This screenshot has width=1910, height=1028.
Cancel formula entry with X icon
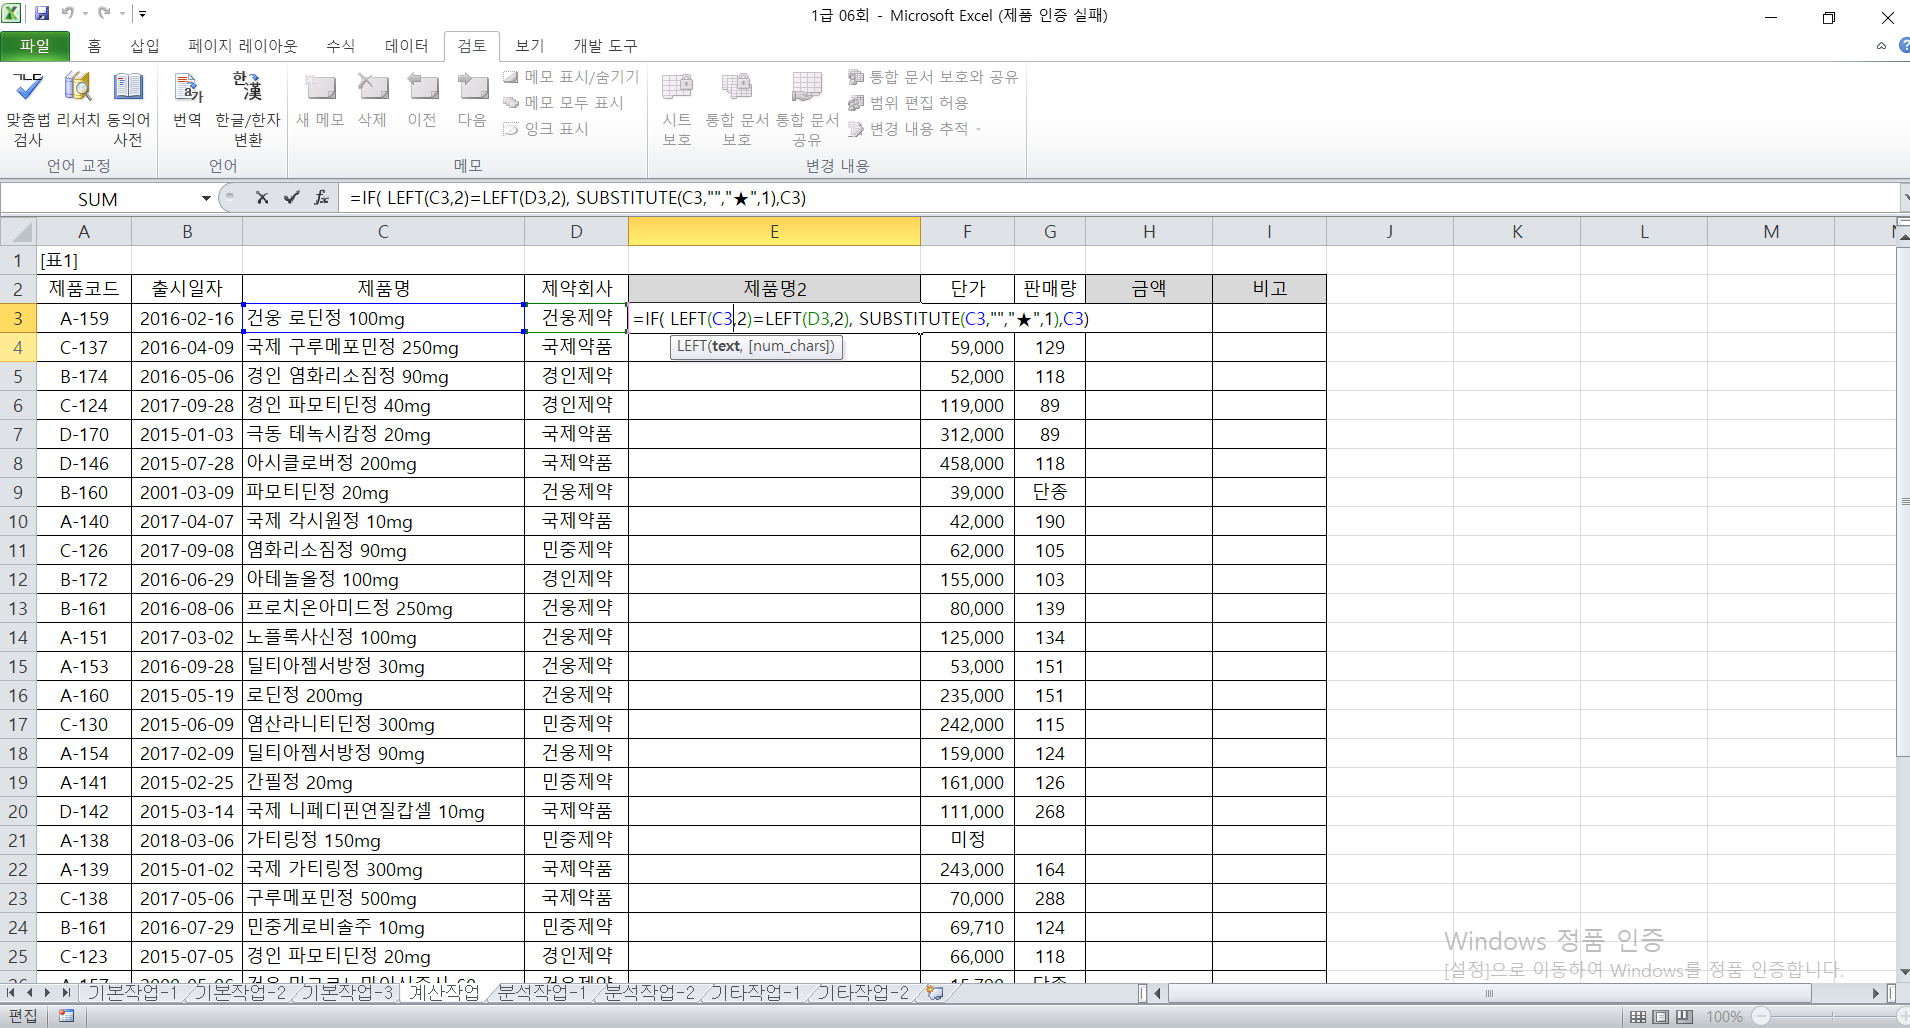click(x=262, y=198)
